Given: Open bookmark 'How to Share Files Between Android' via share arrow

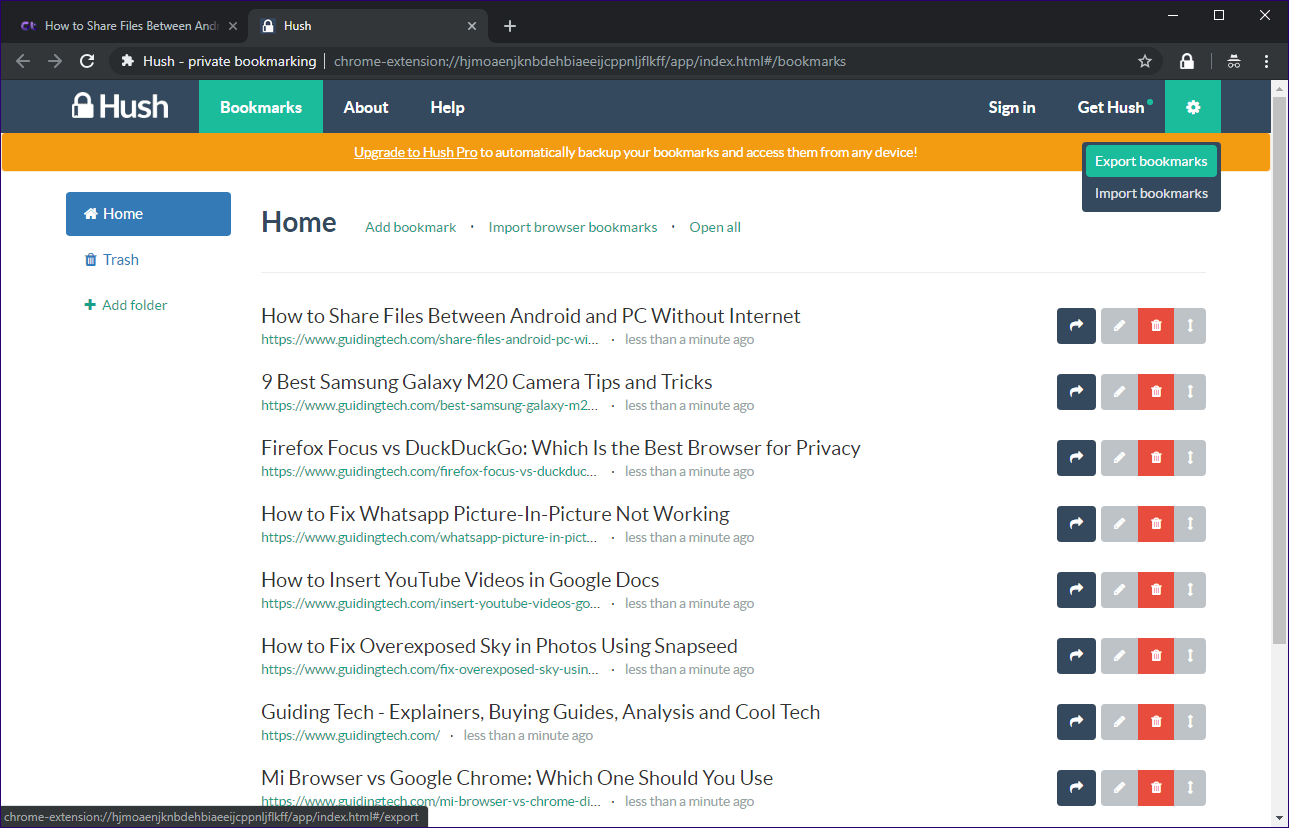Looking at the screenshot, I should click(1076, 326).
